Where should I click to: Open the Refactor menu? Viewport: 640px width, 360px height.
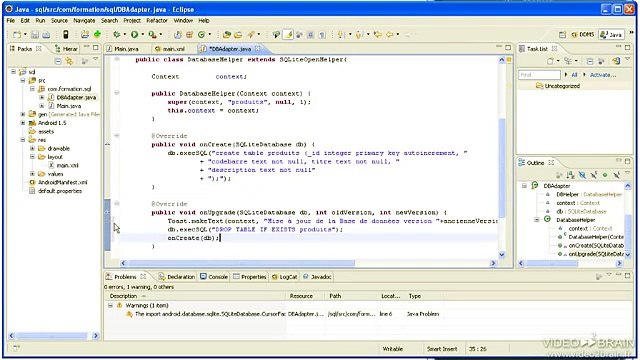coord(157,20)
